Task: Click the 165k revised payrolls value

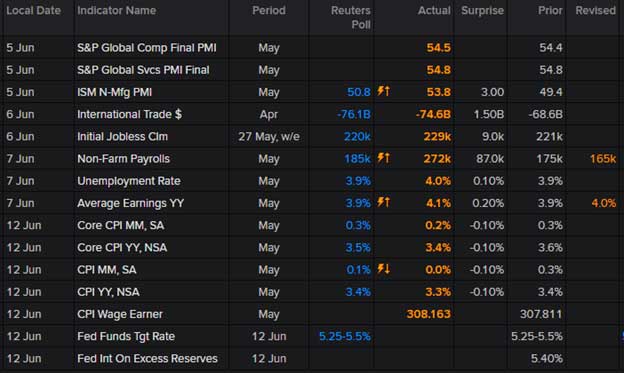Action: pos(603,159)
